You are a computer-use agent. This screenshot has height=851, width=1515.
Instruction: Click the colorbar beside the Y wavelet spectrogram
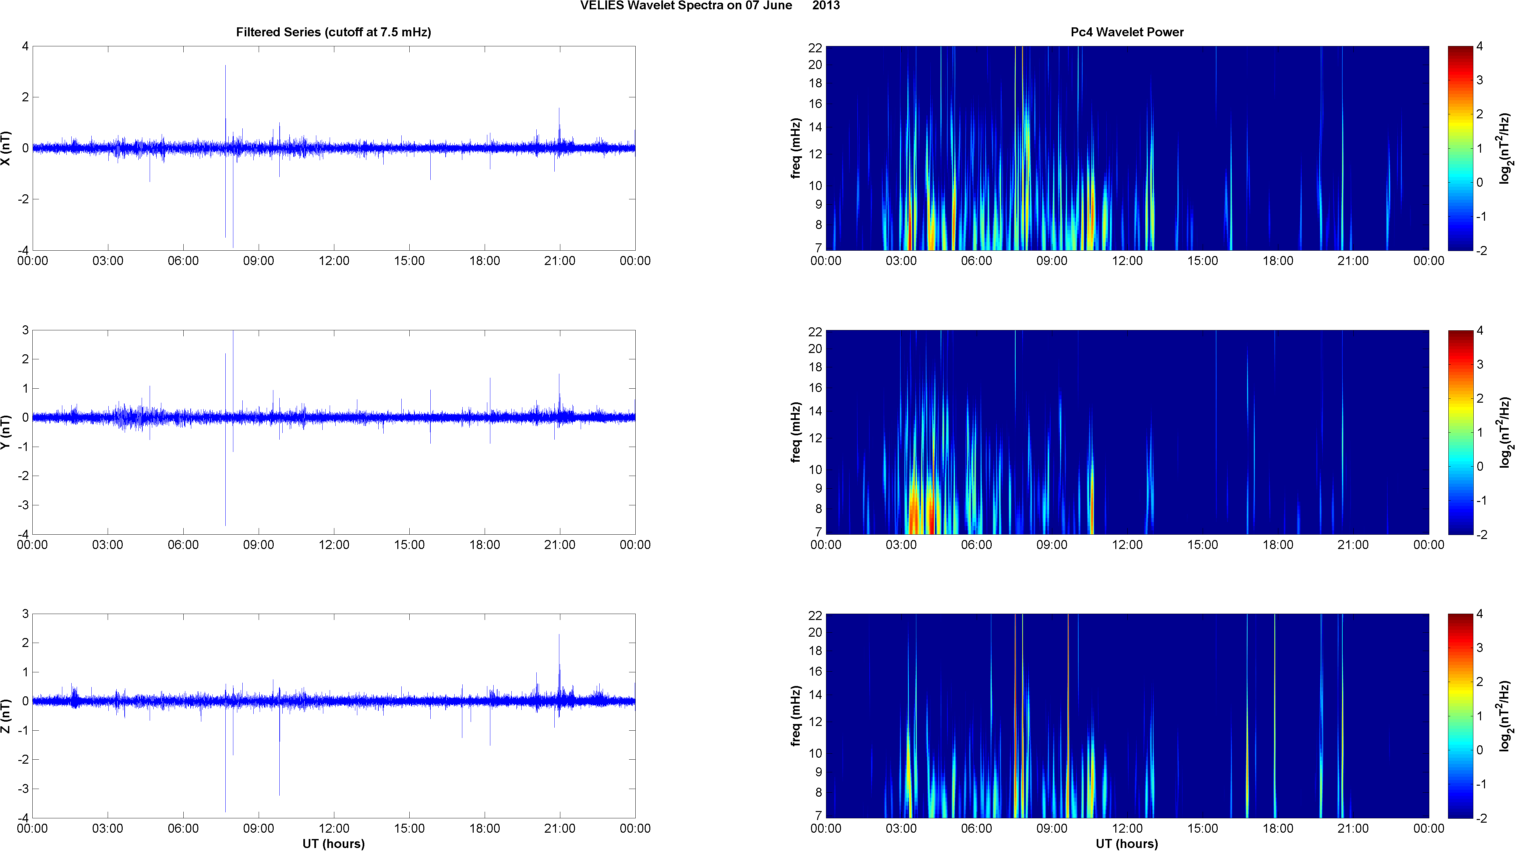click(1460, 432)
